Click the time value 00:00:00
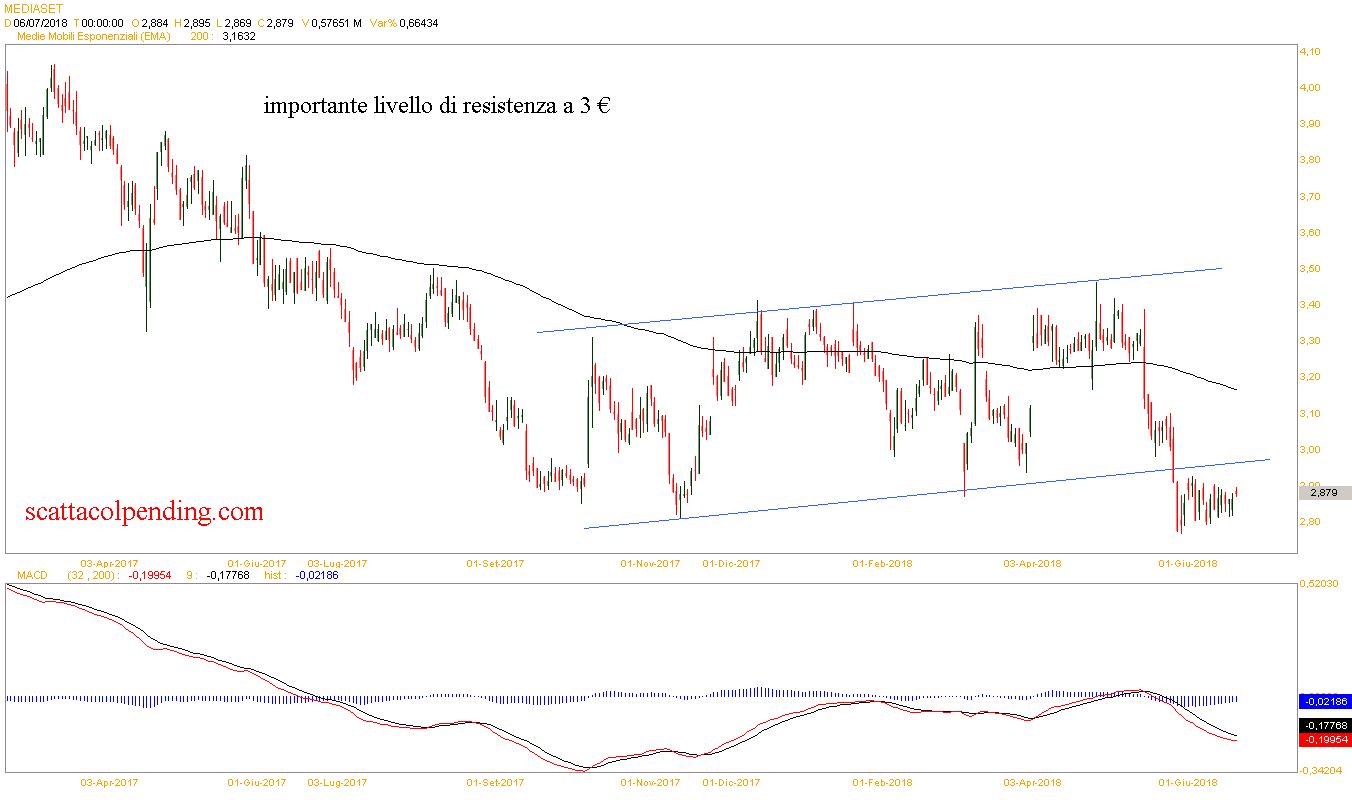 point(101,23)
